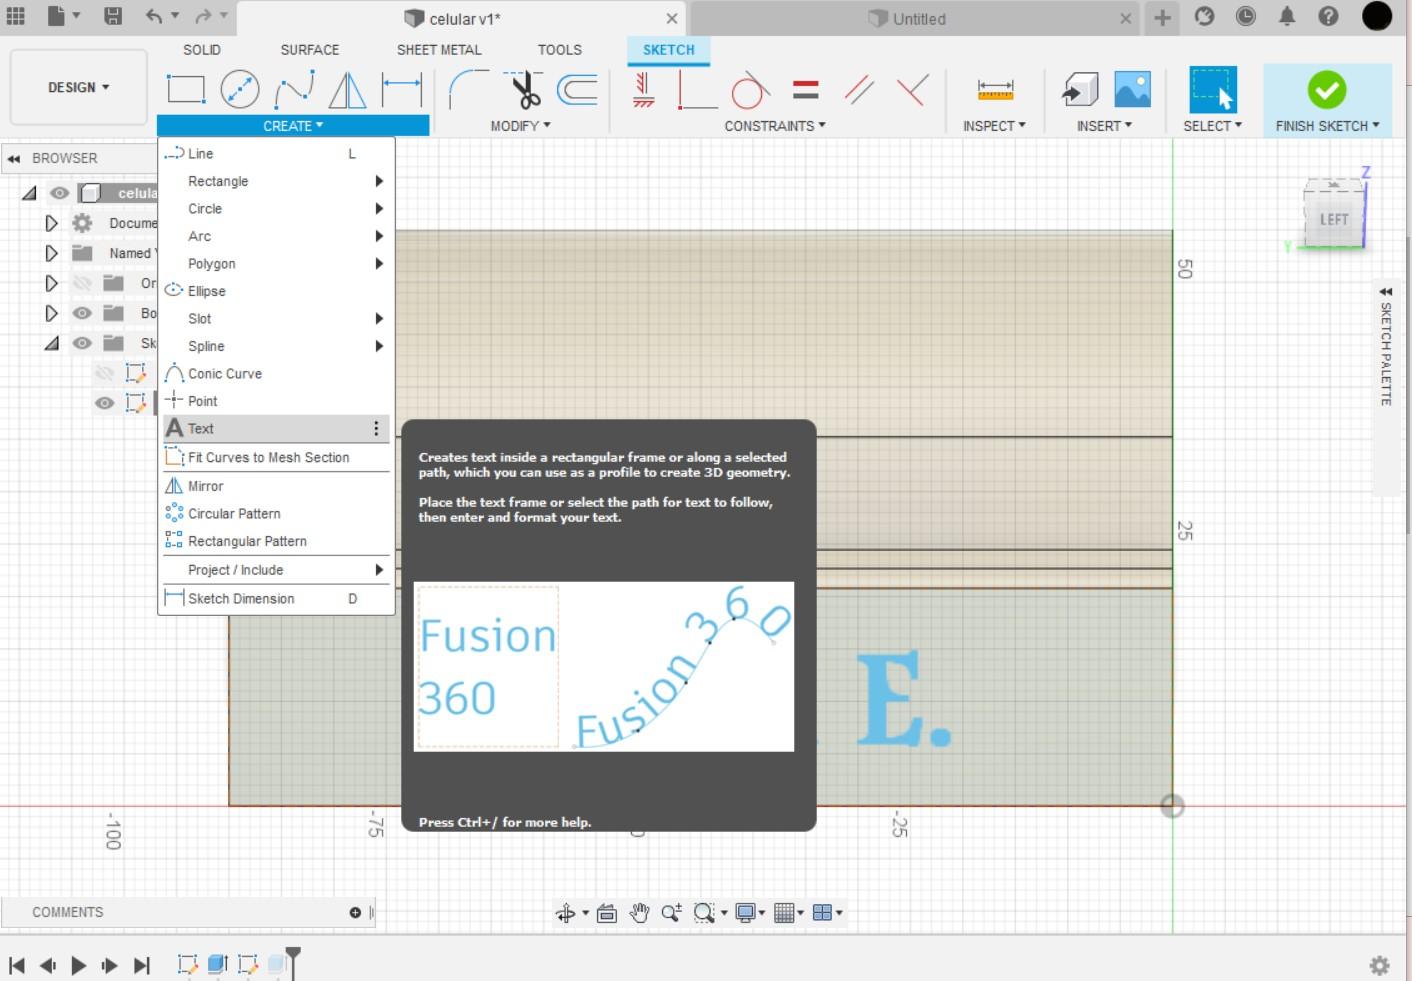Open the Measure tool under Inspect

point(995,90)
